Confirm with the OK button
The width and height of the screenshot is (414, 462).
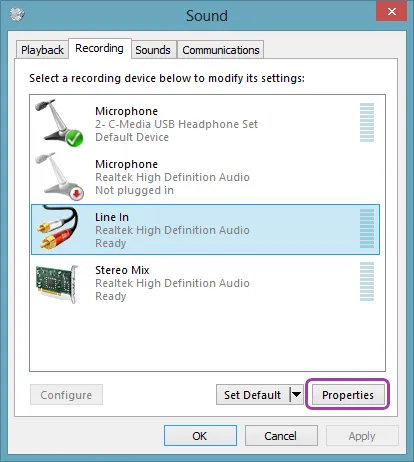tap(200, 436)
